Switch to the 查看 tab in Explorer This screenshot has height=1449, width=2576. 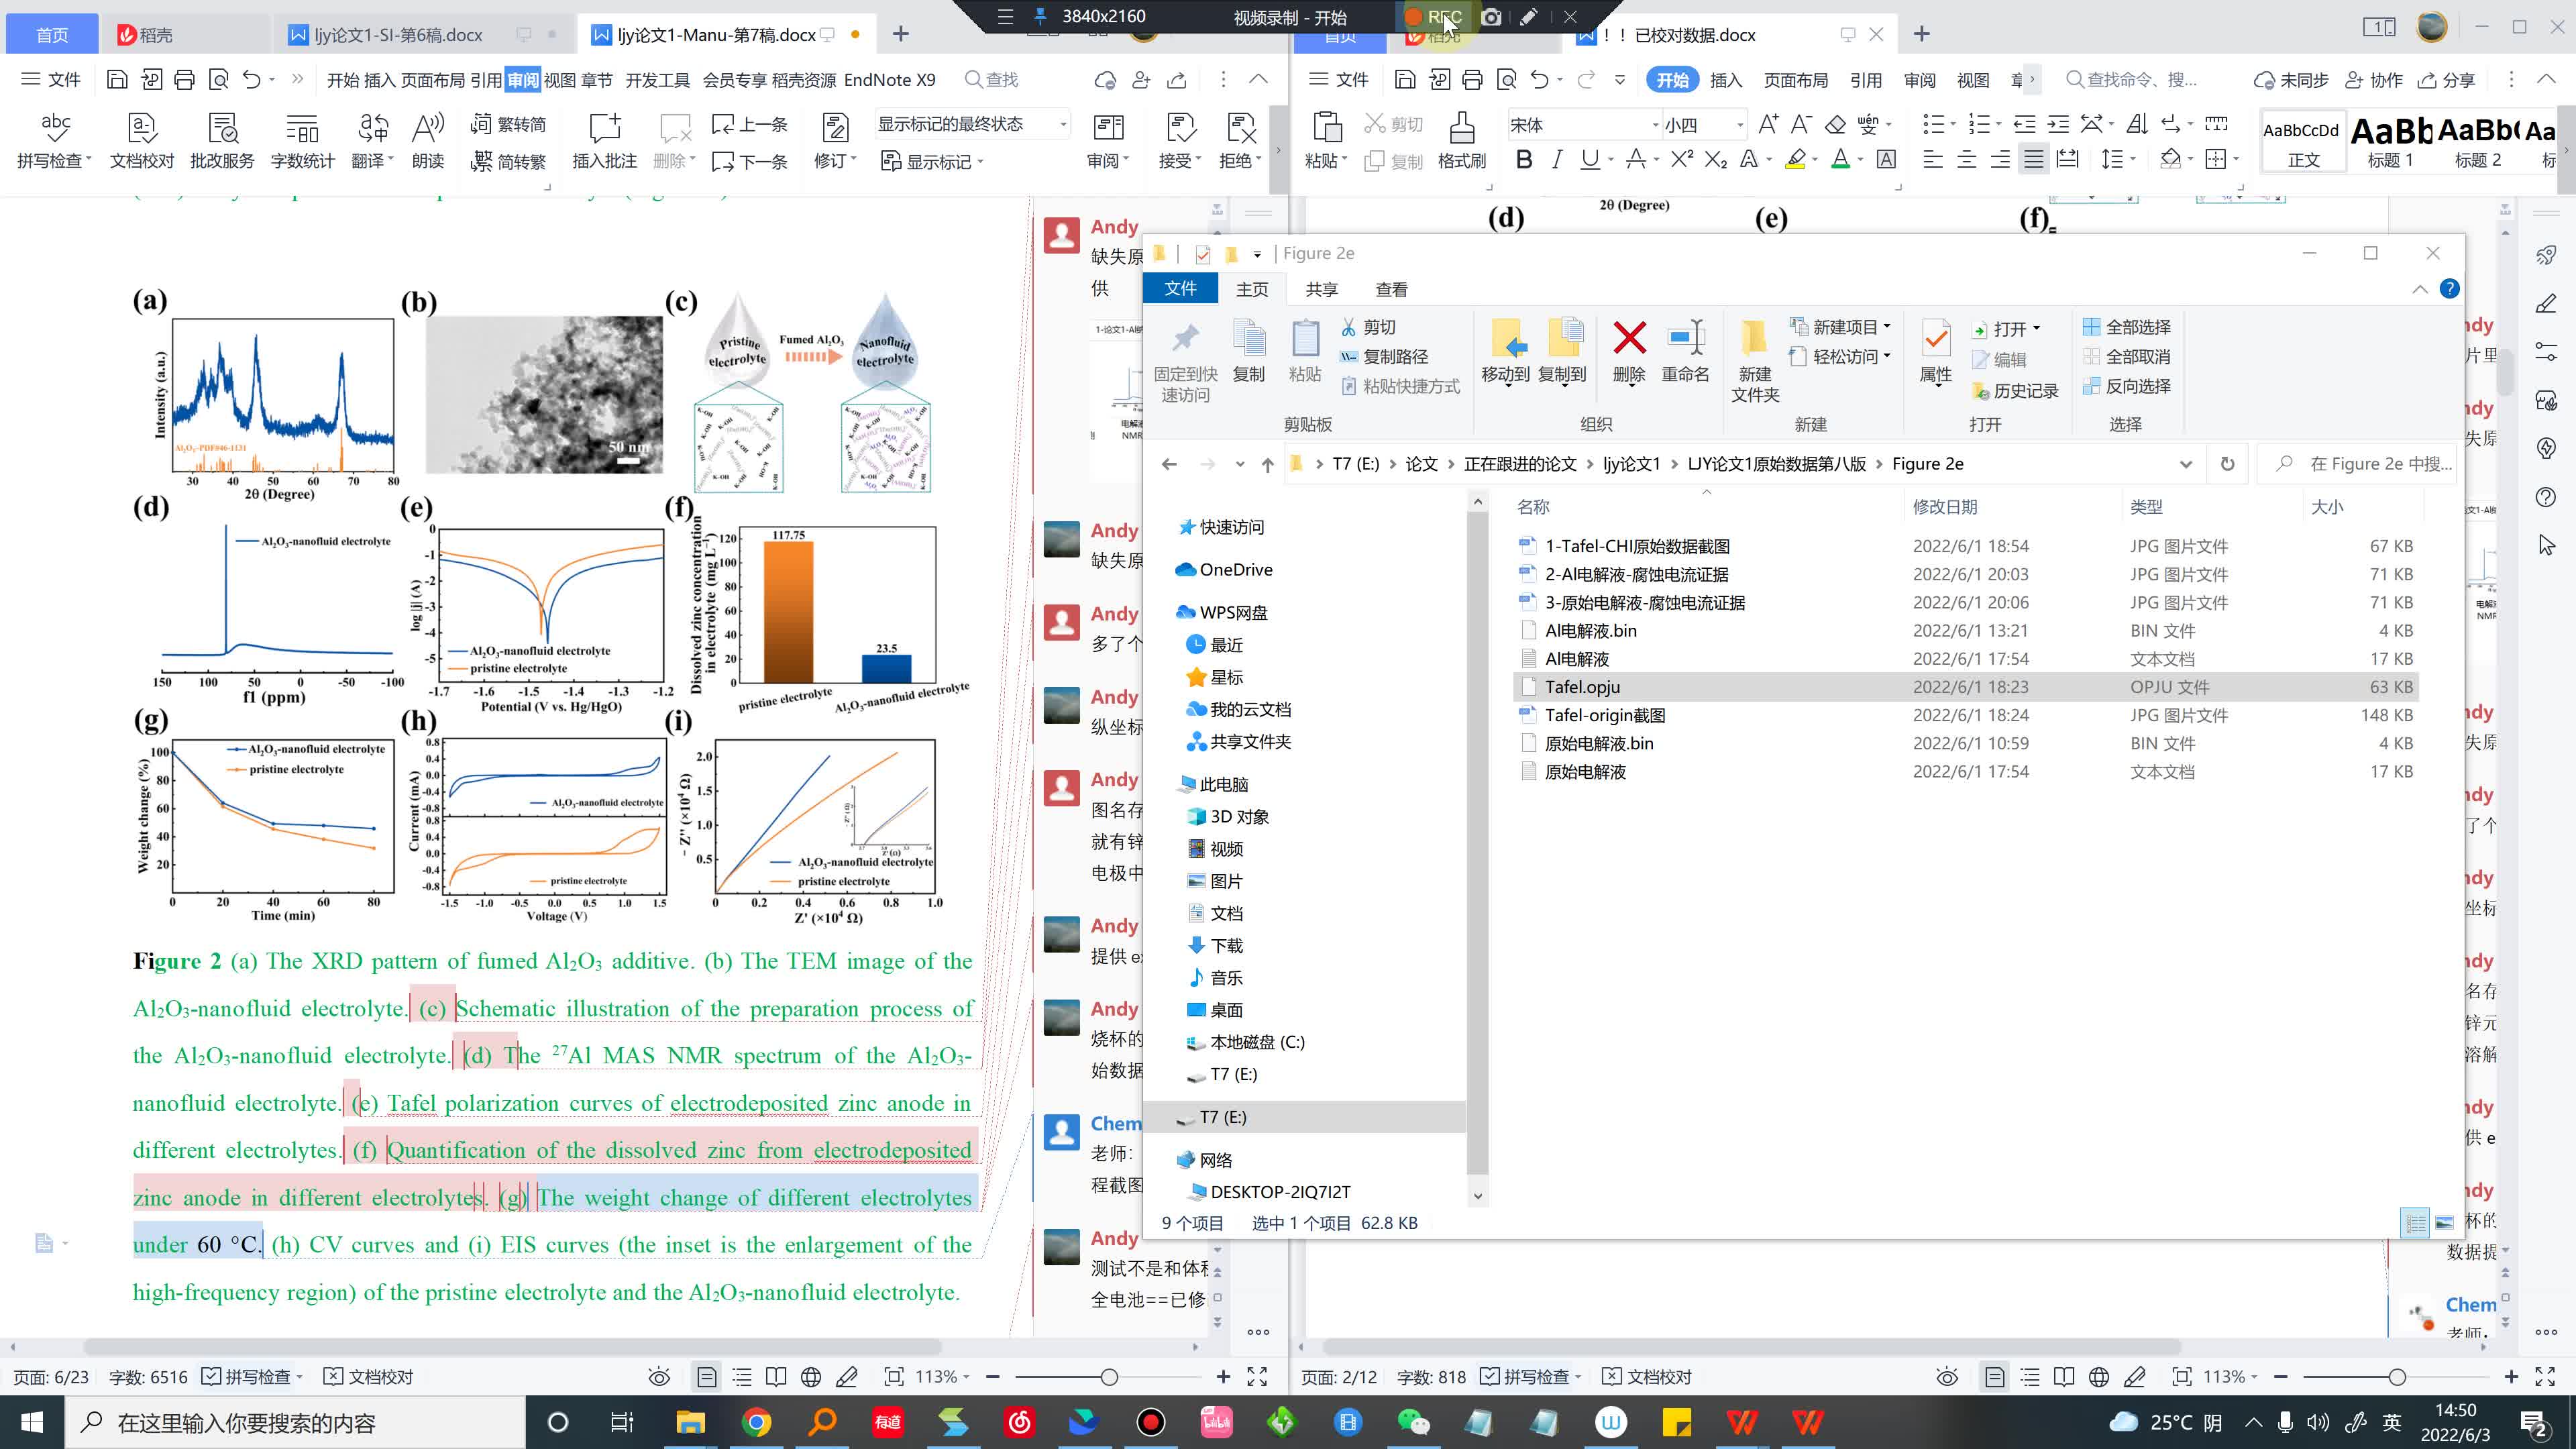[1391, 289]
